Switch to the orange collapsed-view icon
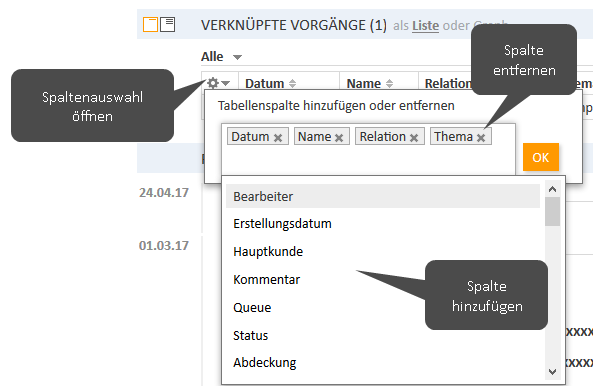 point(150,25)
